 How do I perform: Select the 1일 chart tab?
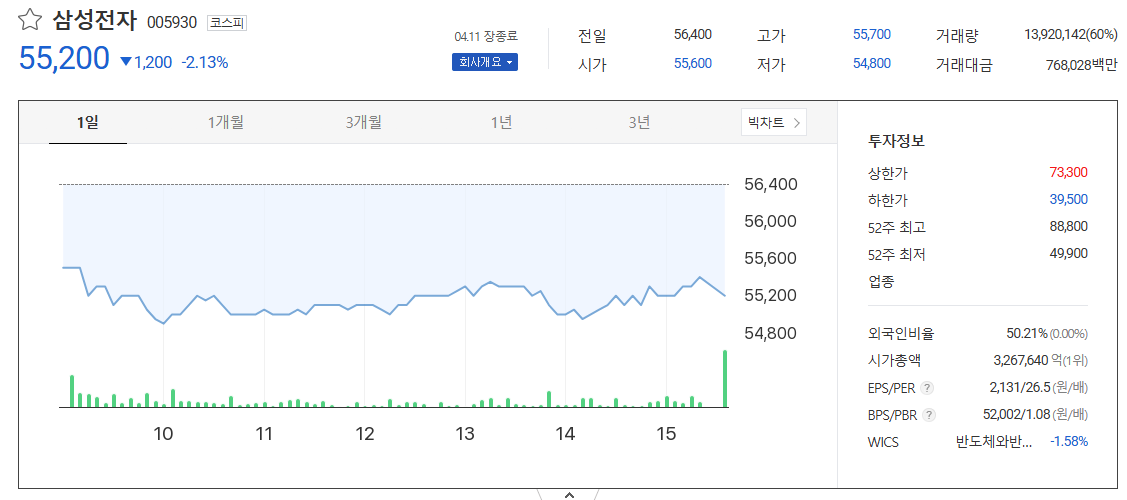coord(88,123)
